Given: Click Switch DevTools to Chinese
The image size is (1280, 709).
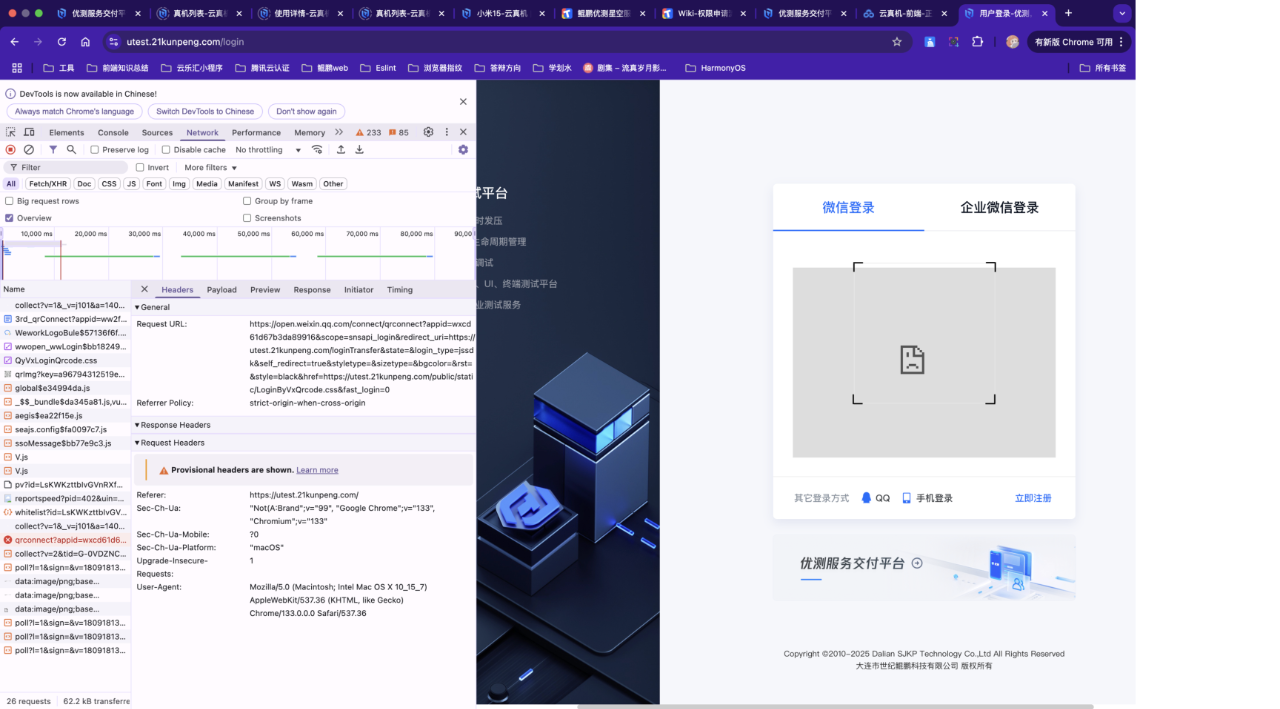Looking at the screenshot, I should click(205, 111).
